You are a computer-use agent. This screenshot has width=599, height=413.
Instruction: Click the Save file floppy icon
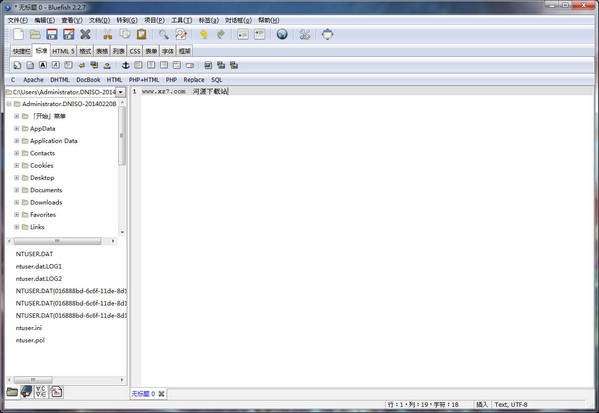[x=52, y=35]
